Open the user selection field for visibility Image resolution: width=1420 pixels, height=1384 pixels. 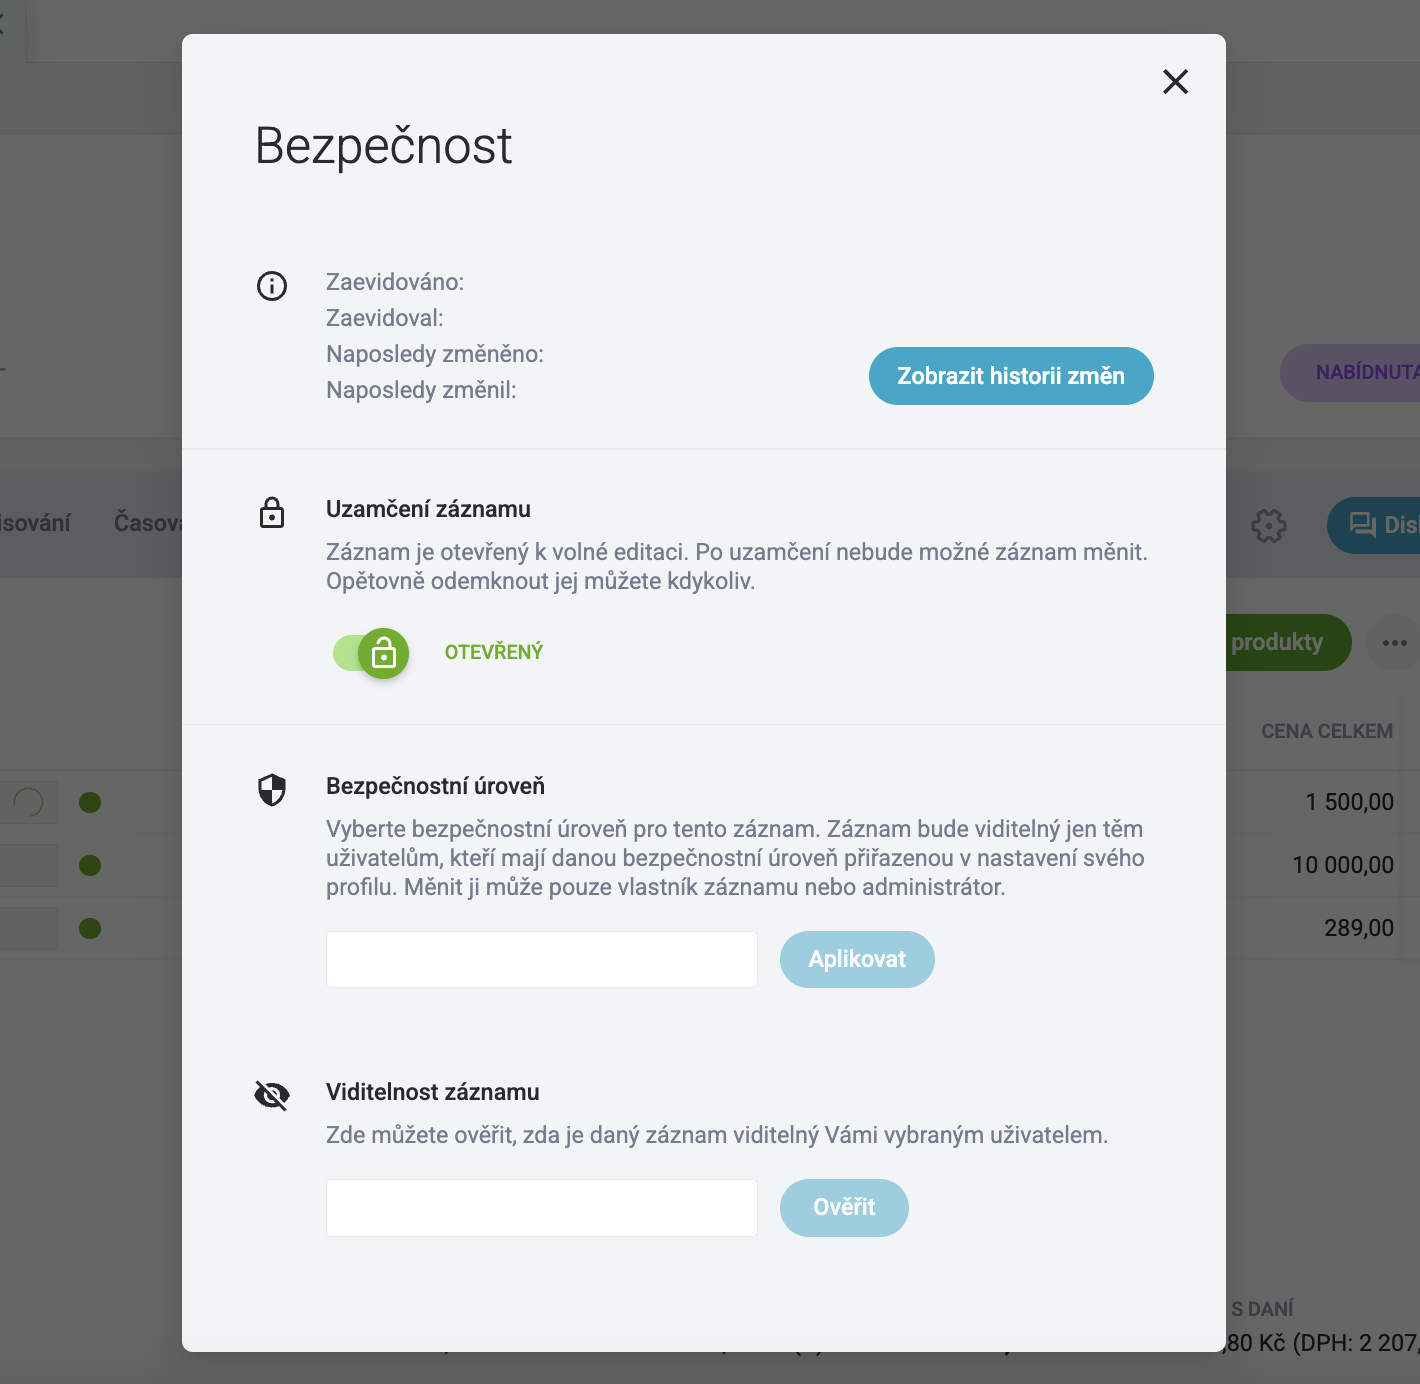pos(542,1208)
